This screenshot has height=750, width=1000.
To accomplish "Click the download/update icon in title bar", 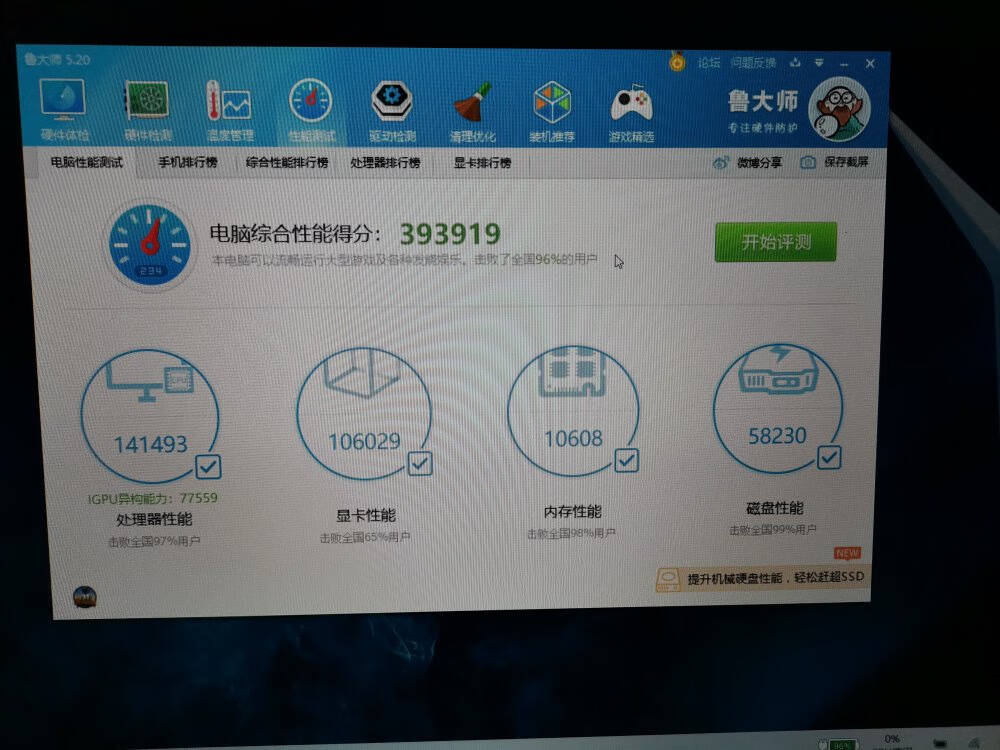I will (795, 62).
